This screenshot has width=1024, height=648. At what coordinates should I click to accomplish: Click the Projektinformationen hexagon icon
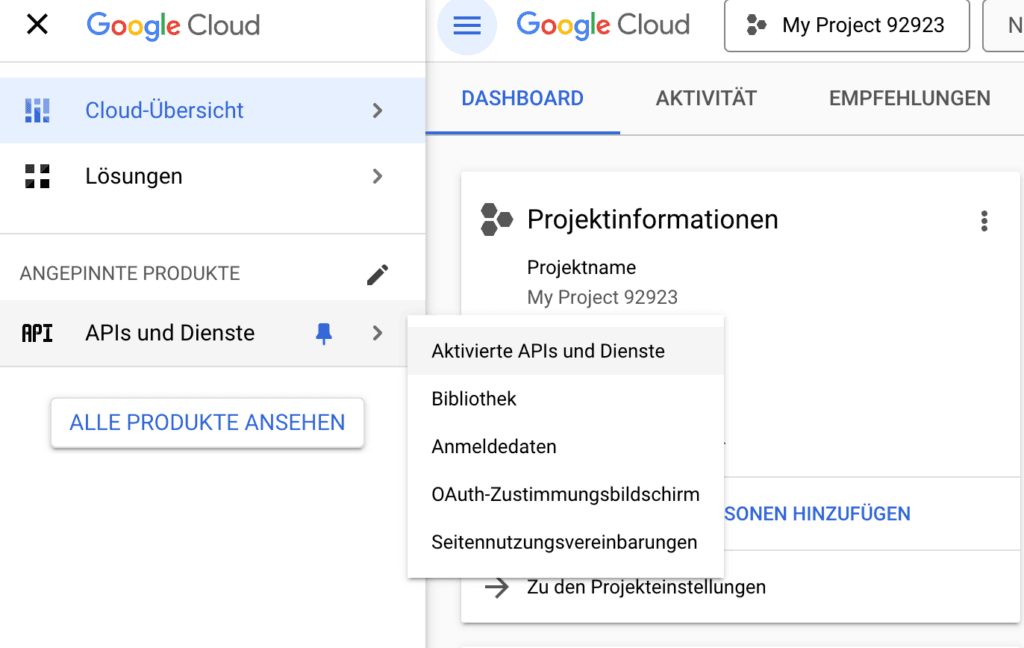pos(496,219)
